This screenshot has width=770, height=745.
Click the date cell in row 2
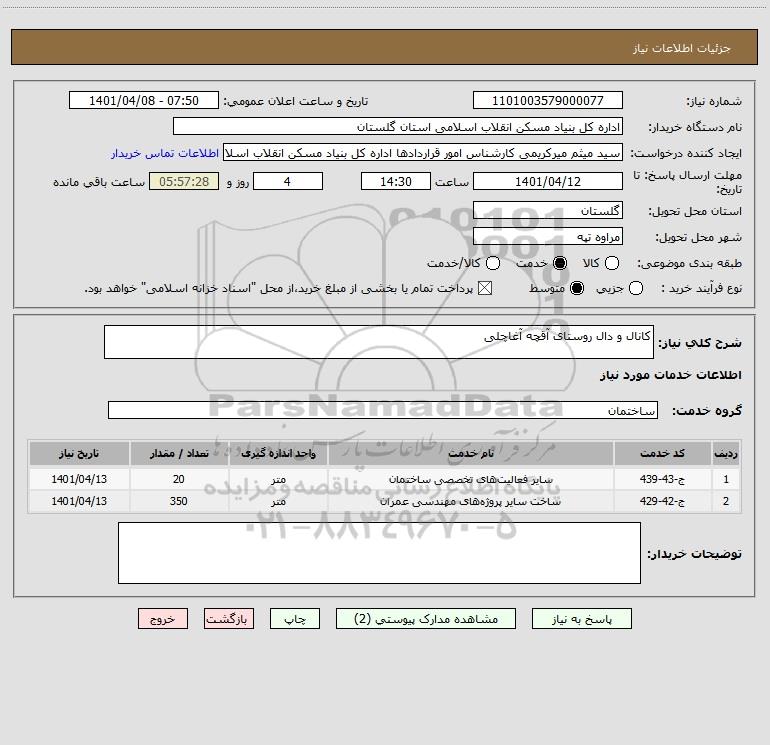[x=79, y=501]
